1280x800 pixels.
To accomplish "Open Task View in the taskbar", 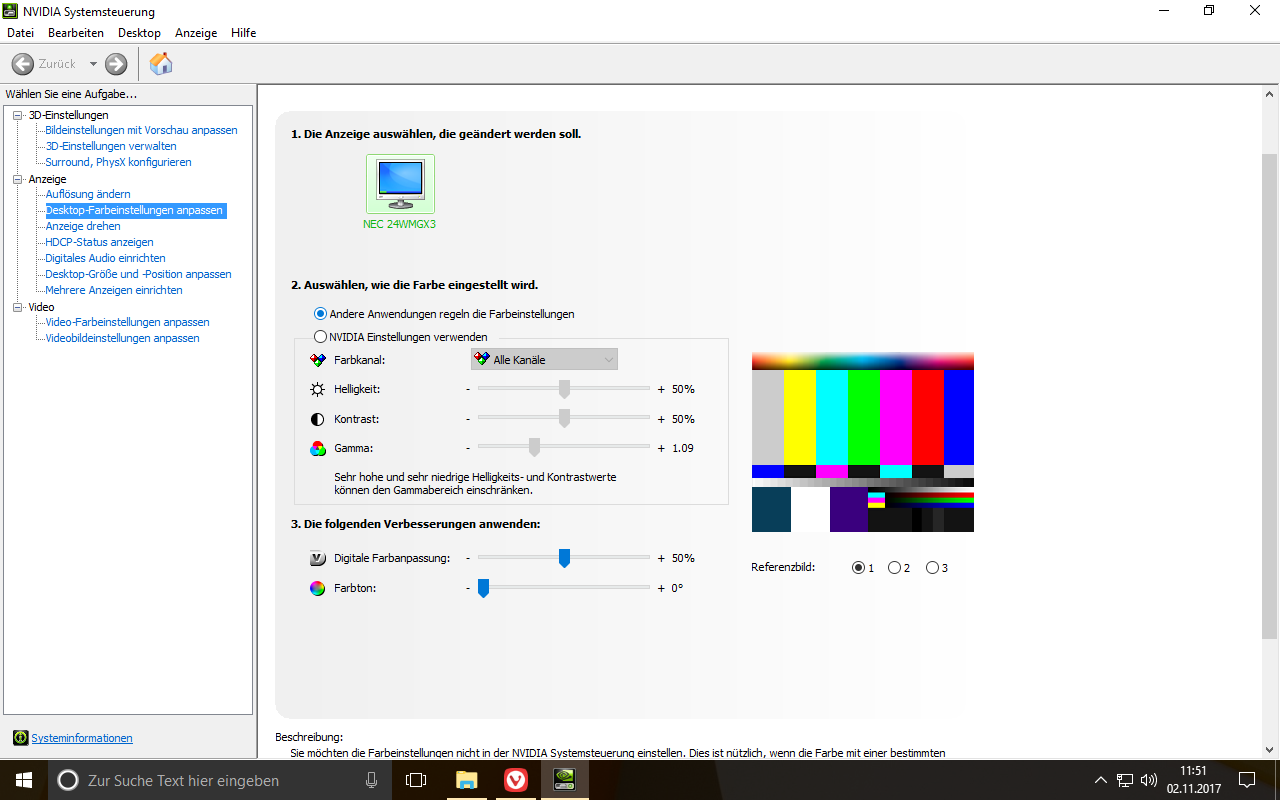I will pyautogui.click(x=416, y=780).
